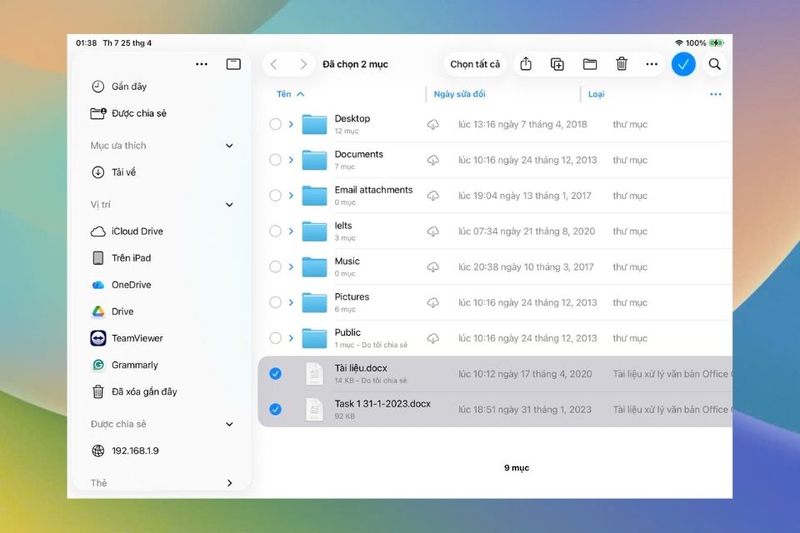Download Documents folder via cloud icon

[x=433, y=160]
